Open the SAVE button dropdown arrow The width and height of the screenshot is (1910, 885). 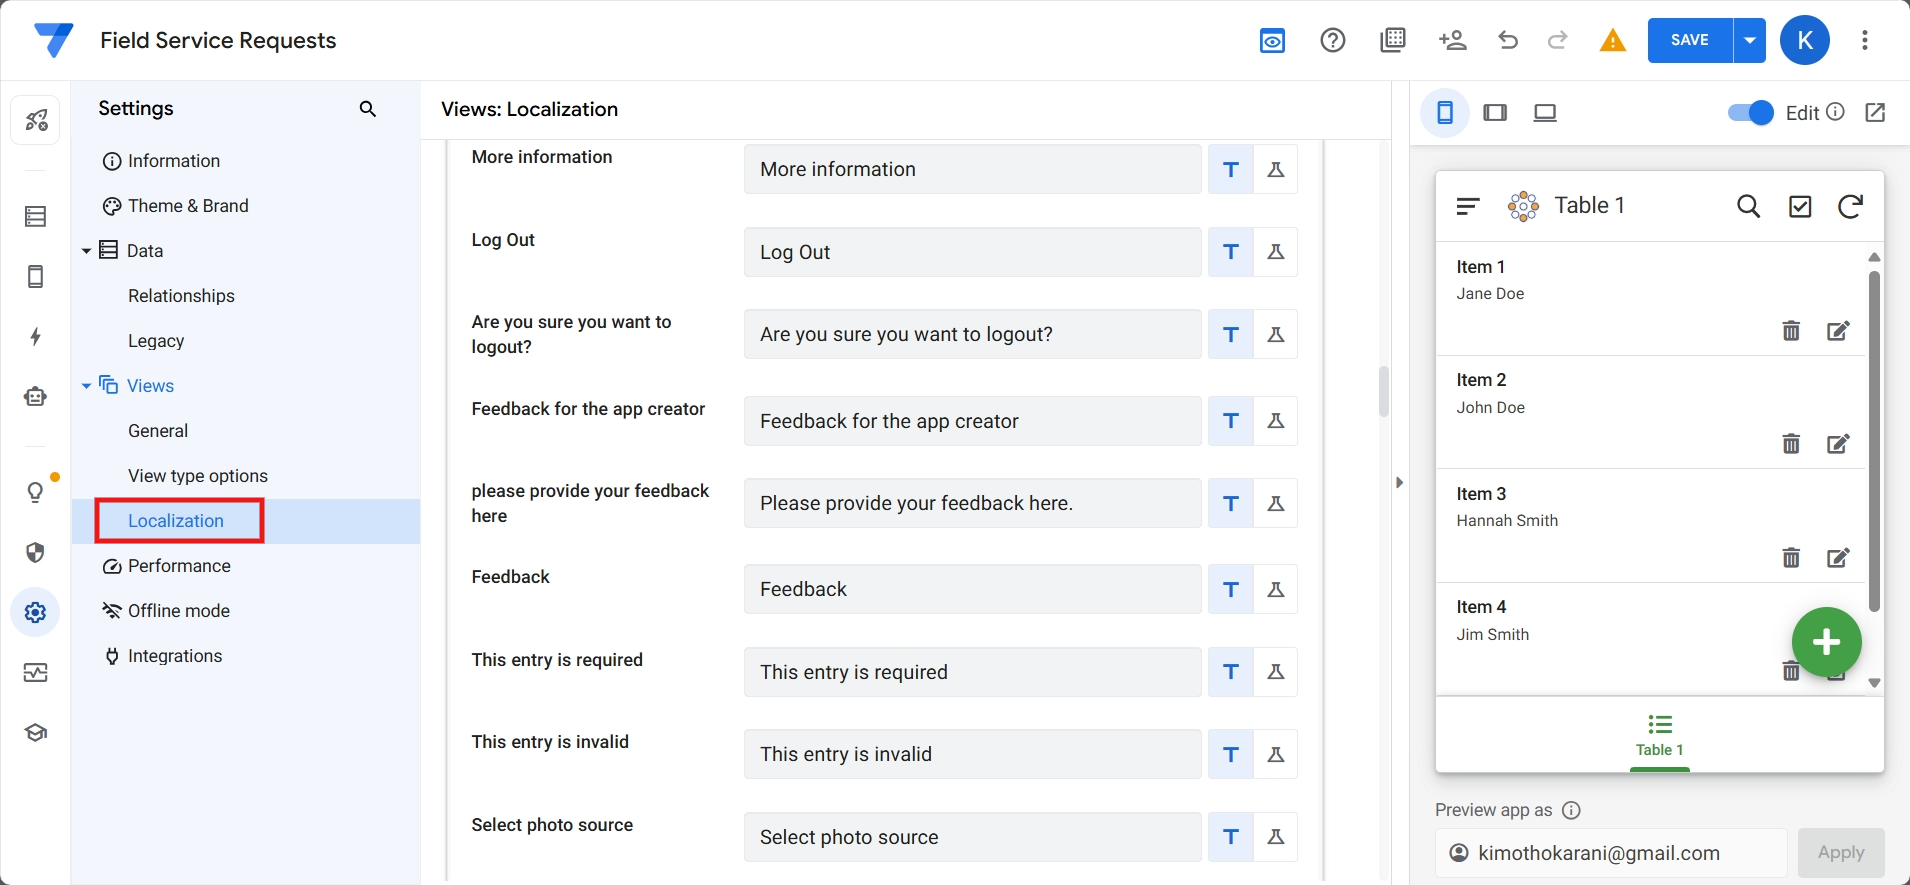click(x=1750, y=40)
